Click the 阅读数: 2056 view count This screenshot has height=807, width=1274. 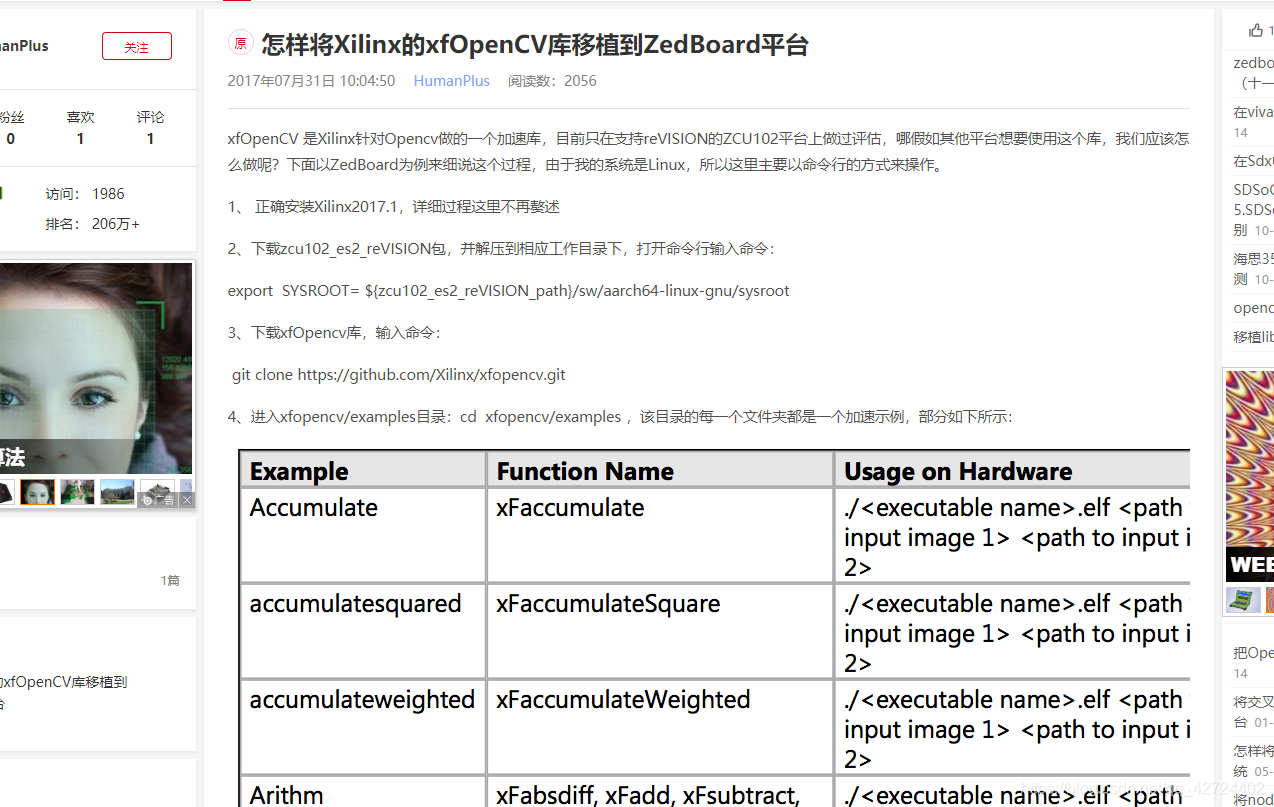click(552, 81)
